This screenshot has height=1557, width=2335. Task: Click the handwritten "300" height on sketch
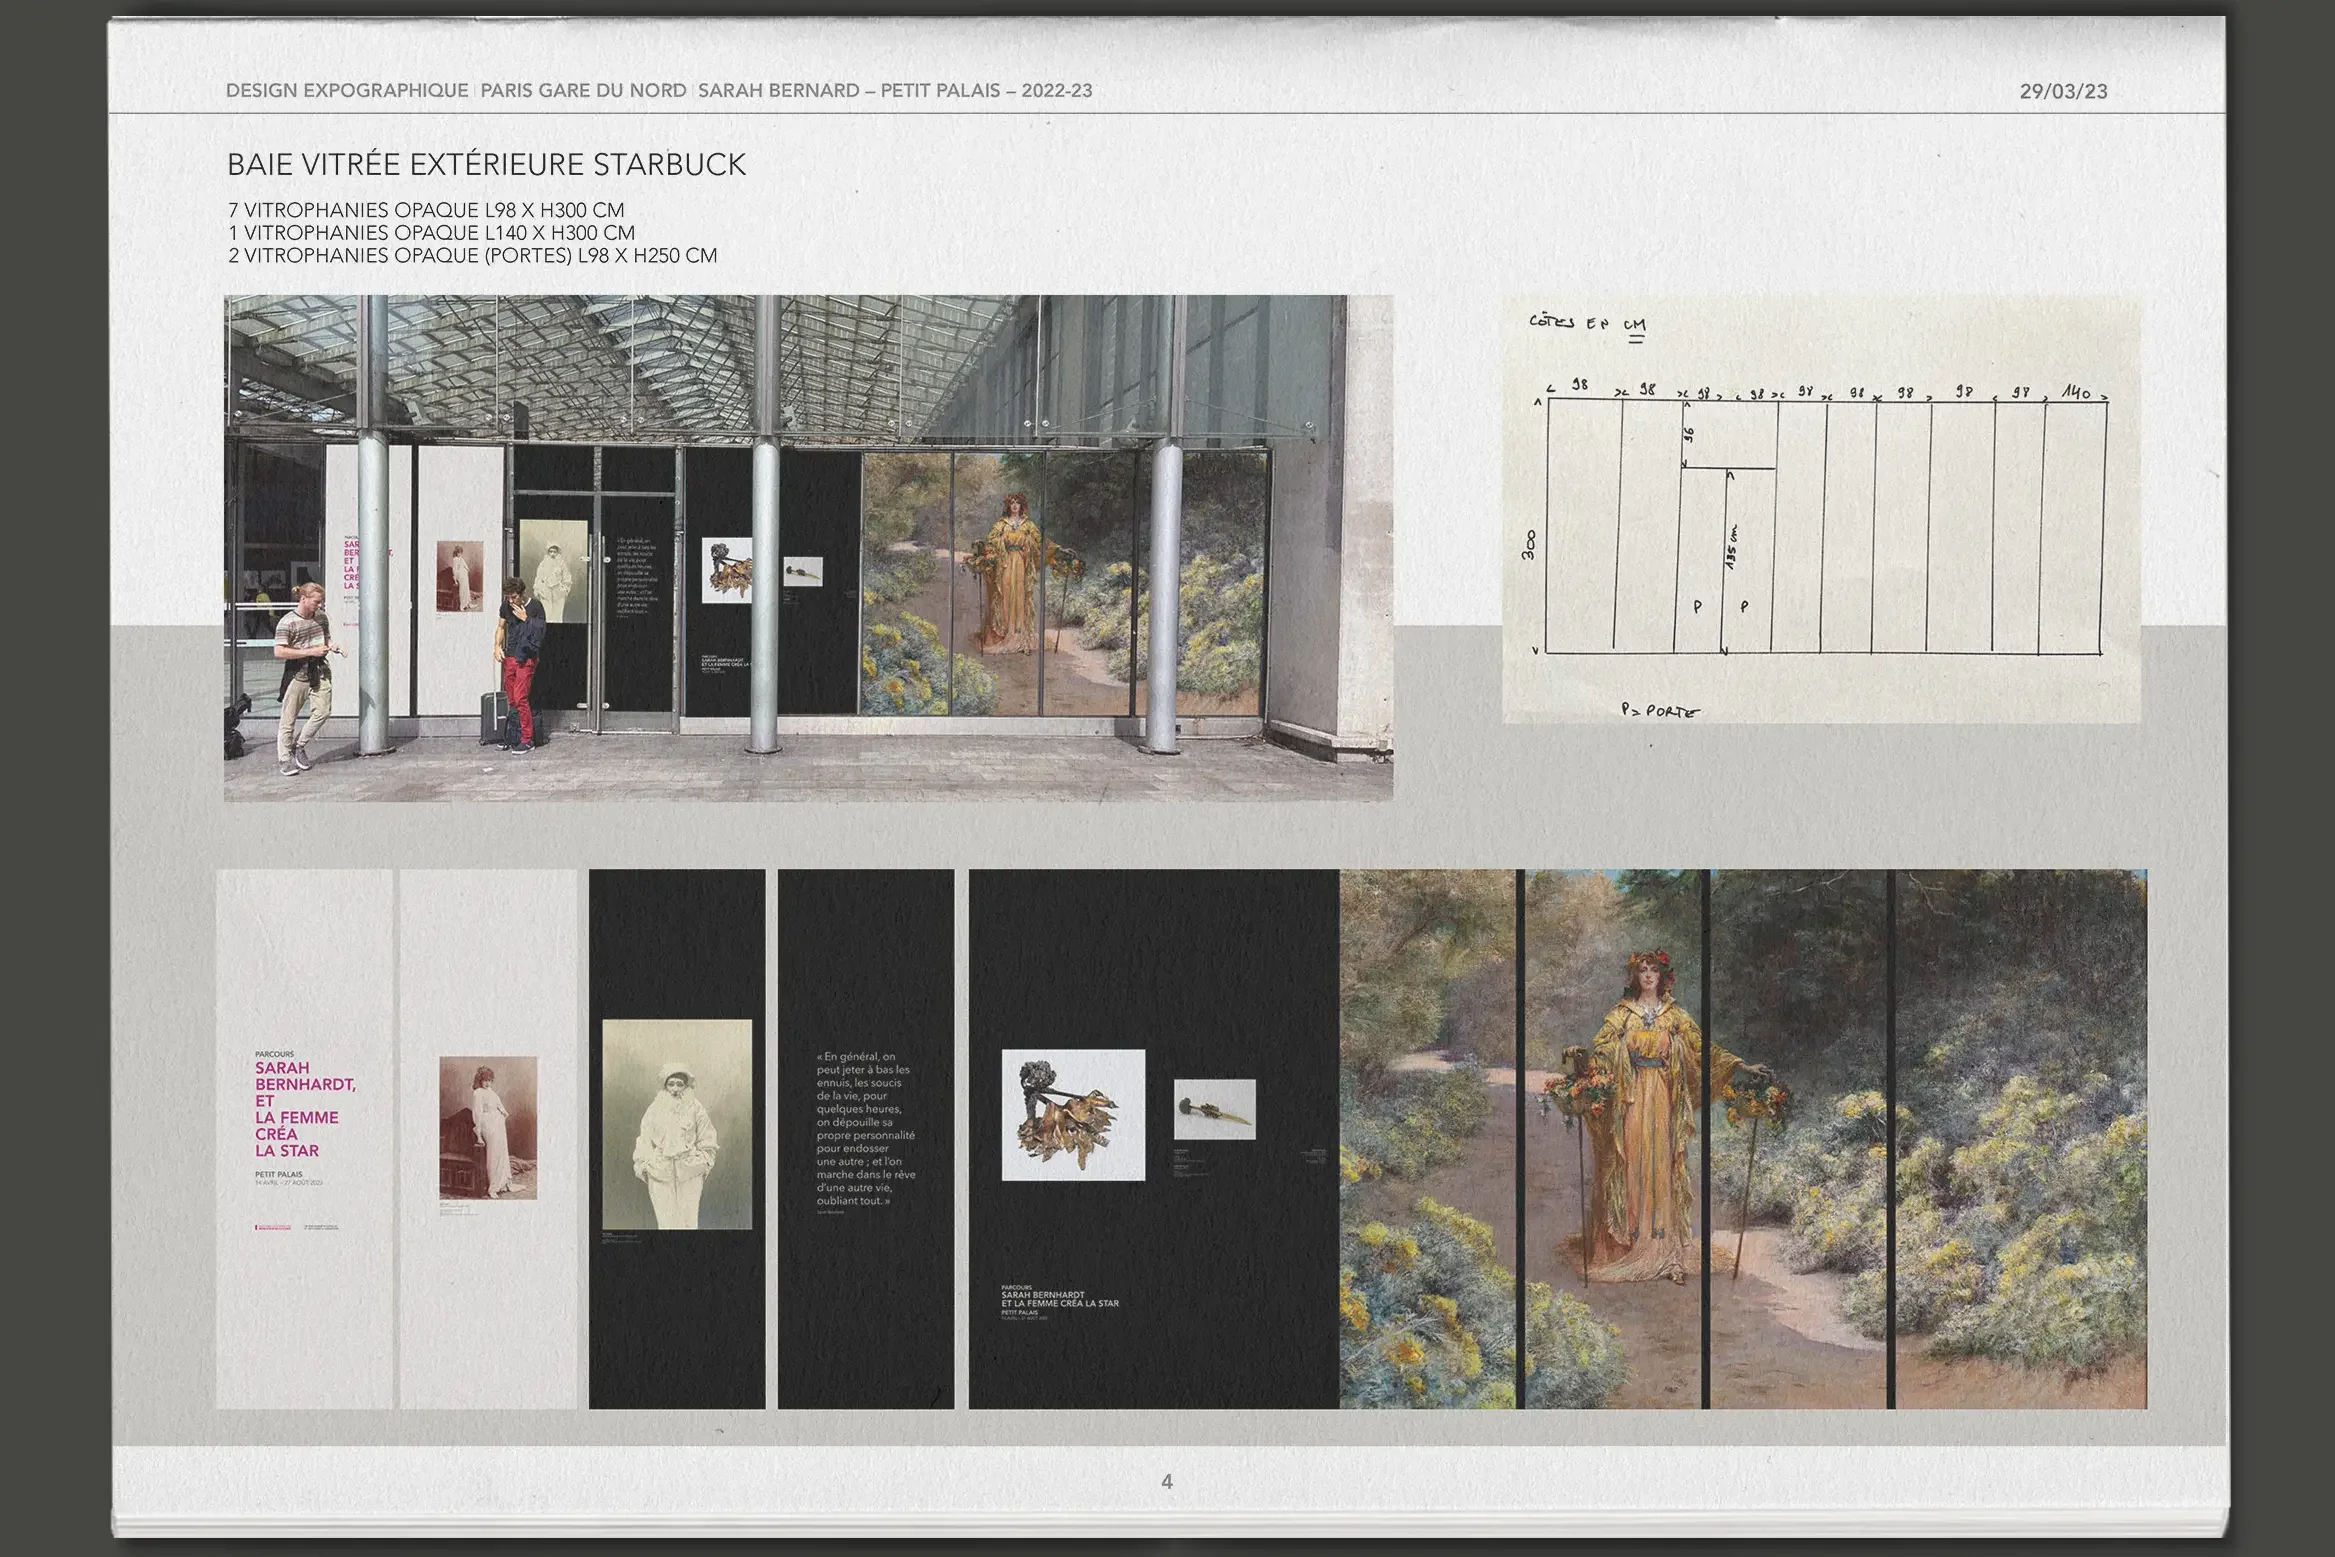[1530, 544]
